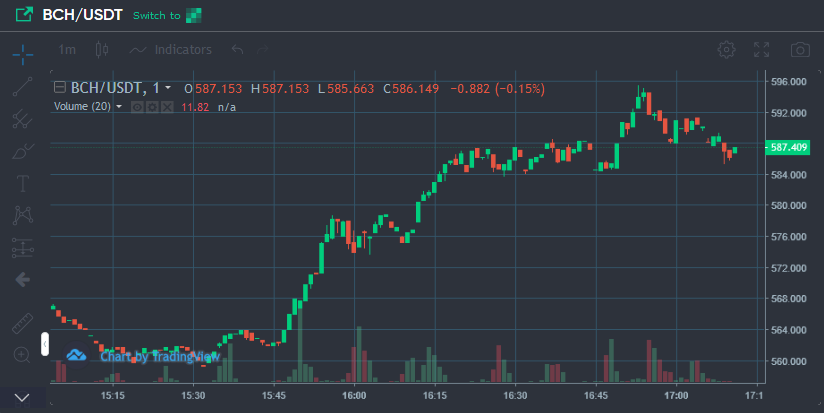This screenshot has height=413, width=824.
Task: Select the crosshair cursor tool
Action: [x=23, y=55]
